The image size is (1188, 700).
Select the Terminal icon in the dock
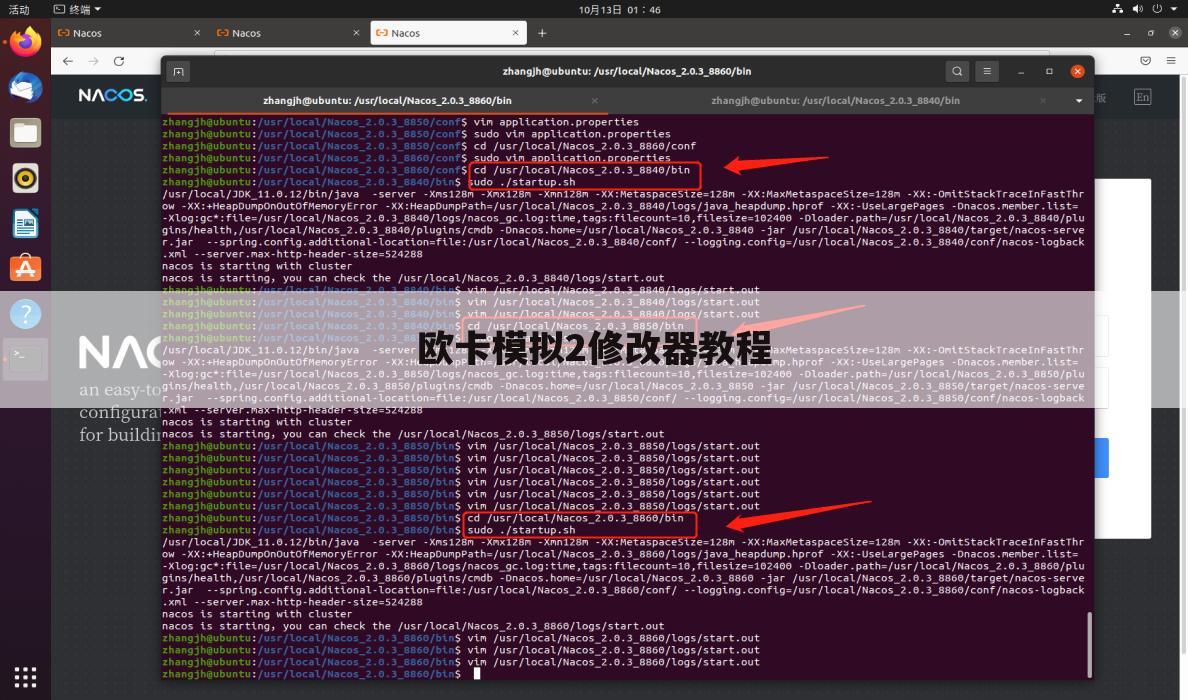click(x=25, y=358)
